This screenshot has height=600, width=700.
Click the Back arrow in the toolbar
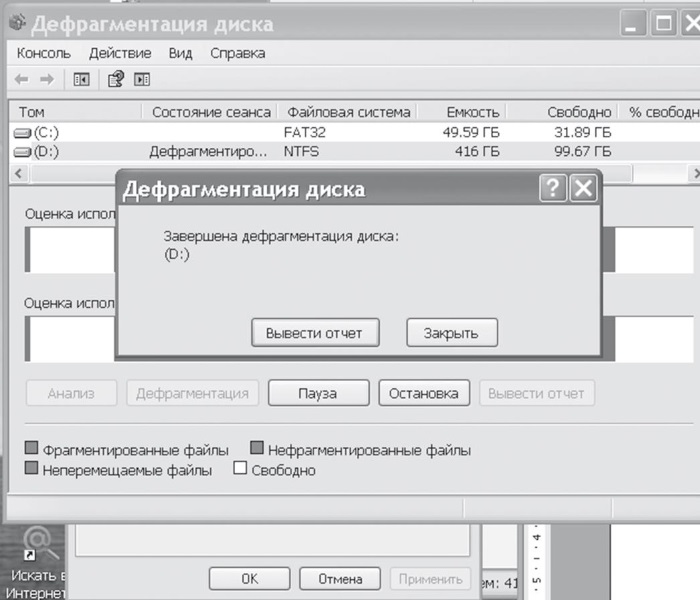pos(21,79)
